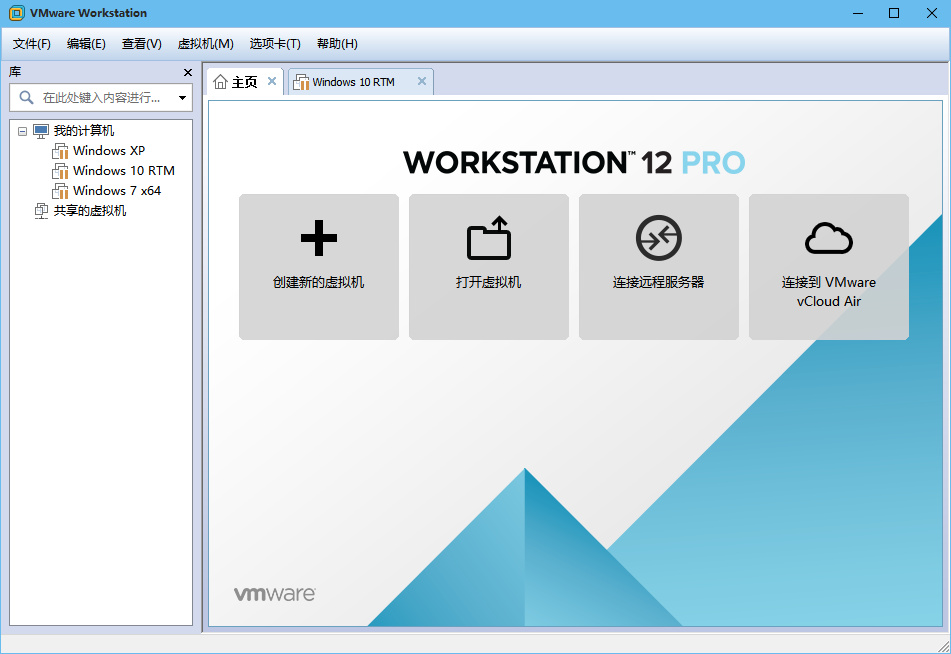Open the 查看(V) menu

(x=141, y=43)
